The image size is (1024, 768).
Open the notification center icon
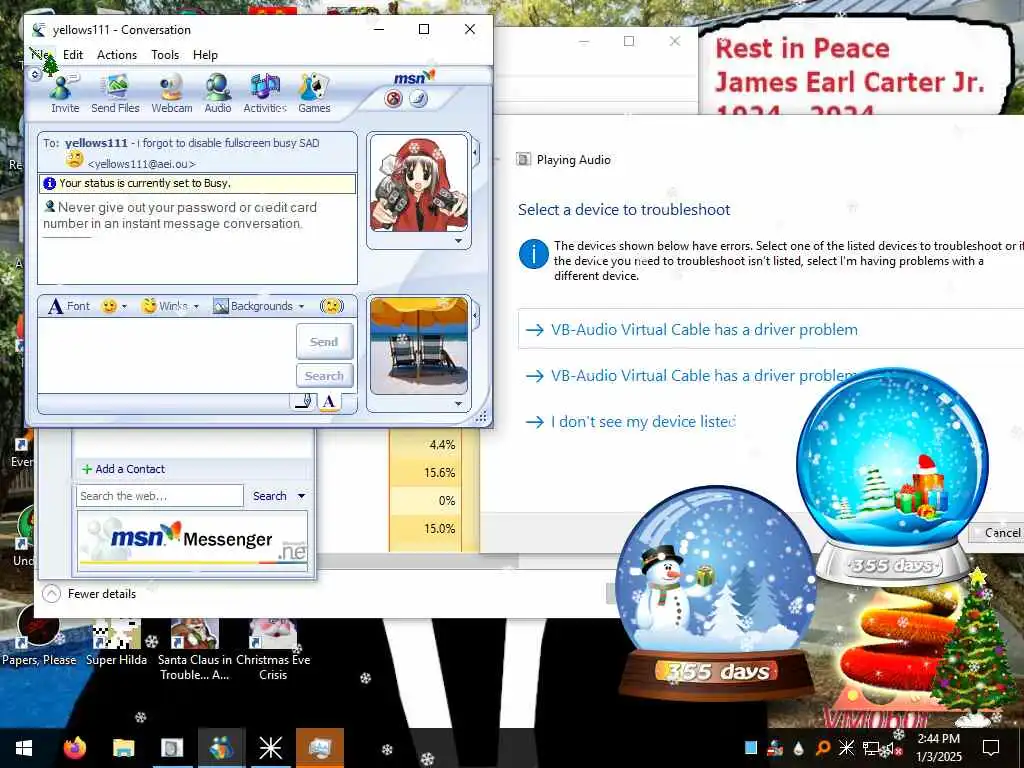pos(991,748)
